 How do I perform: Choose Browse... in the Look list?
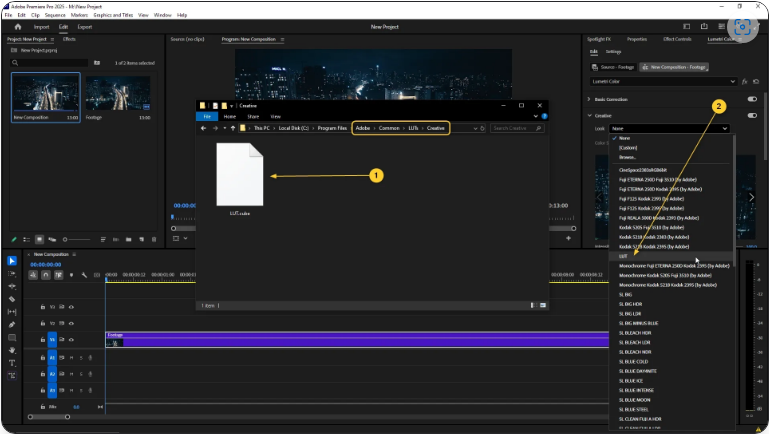pos(627,157)
